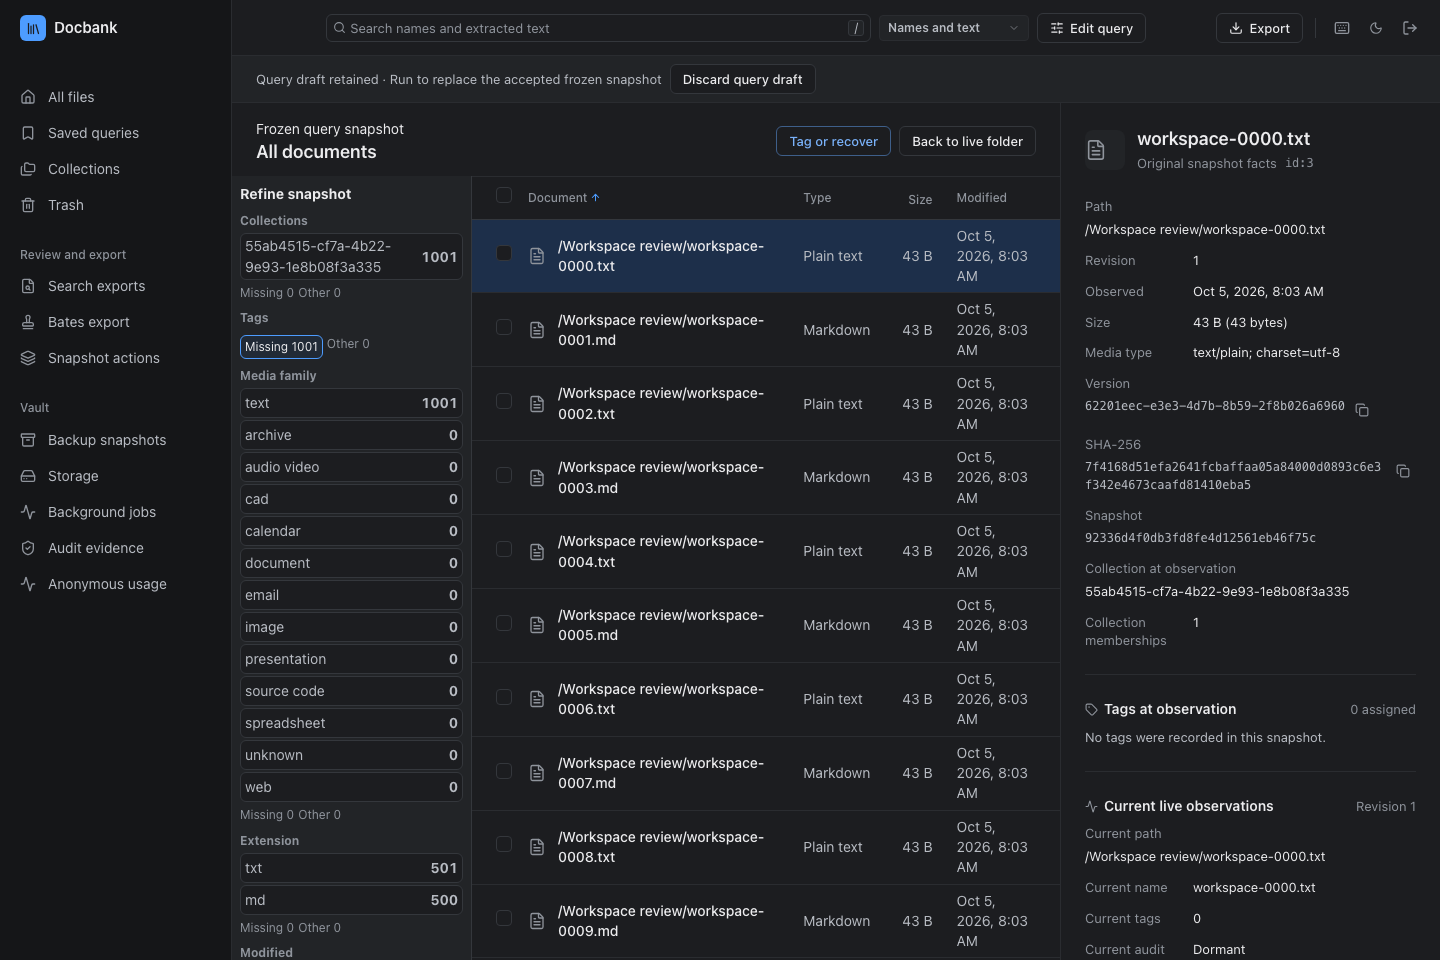This screenshot has height=960, width=1440.
Task: Click the Anonymous usage pulse icon
Action: point(28,584)
